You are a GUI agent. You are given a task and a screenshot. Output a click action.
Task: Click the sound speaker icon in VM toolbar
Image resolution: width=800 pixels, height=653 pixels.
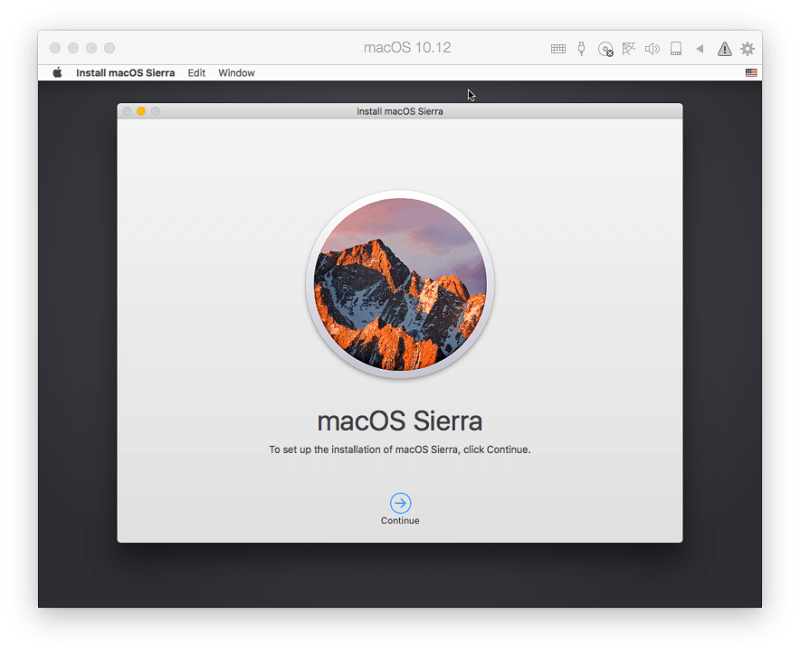[x=652, y=48]
